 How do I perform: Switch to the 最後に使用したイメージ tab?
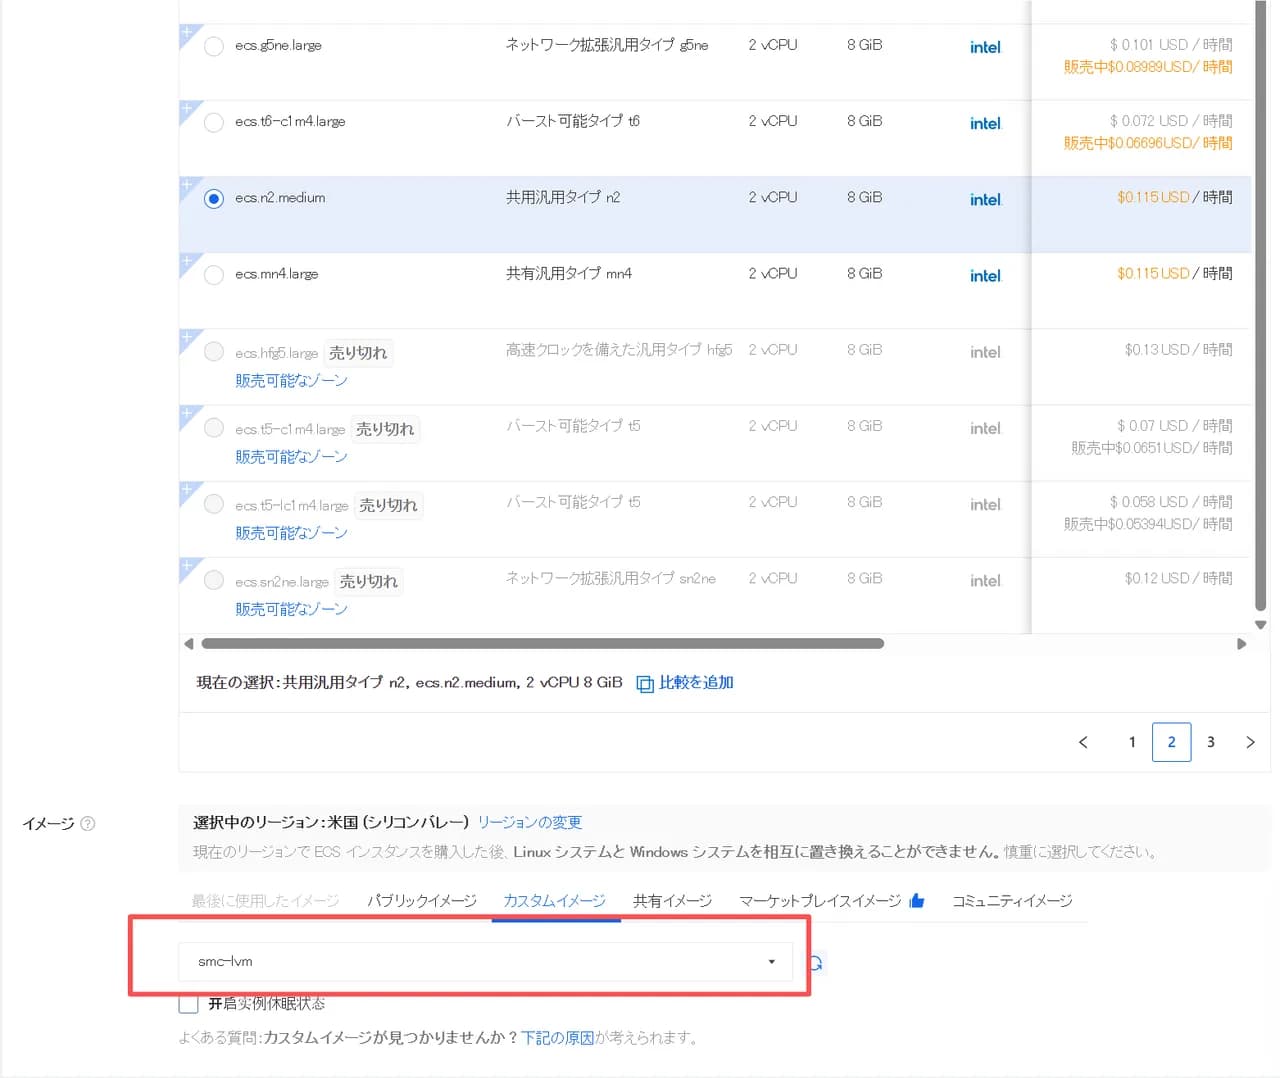[x=265, y=901]
